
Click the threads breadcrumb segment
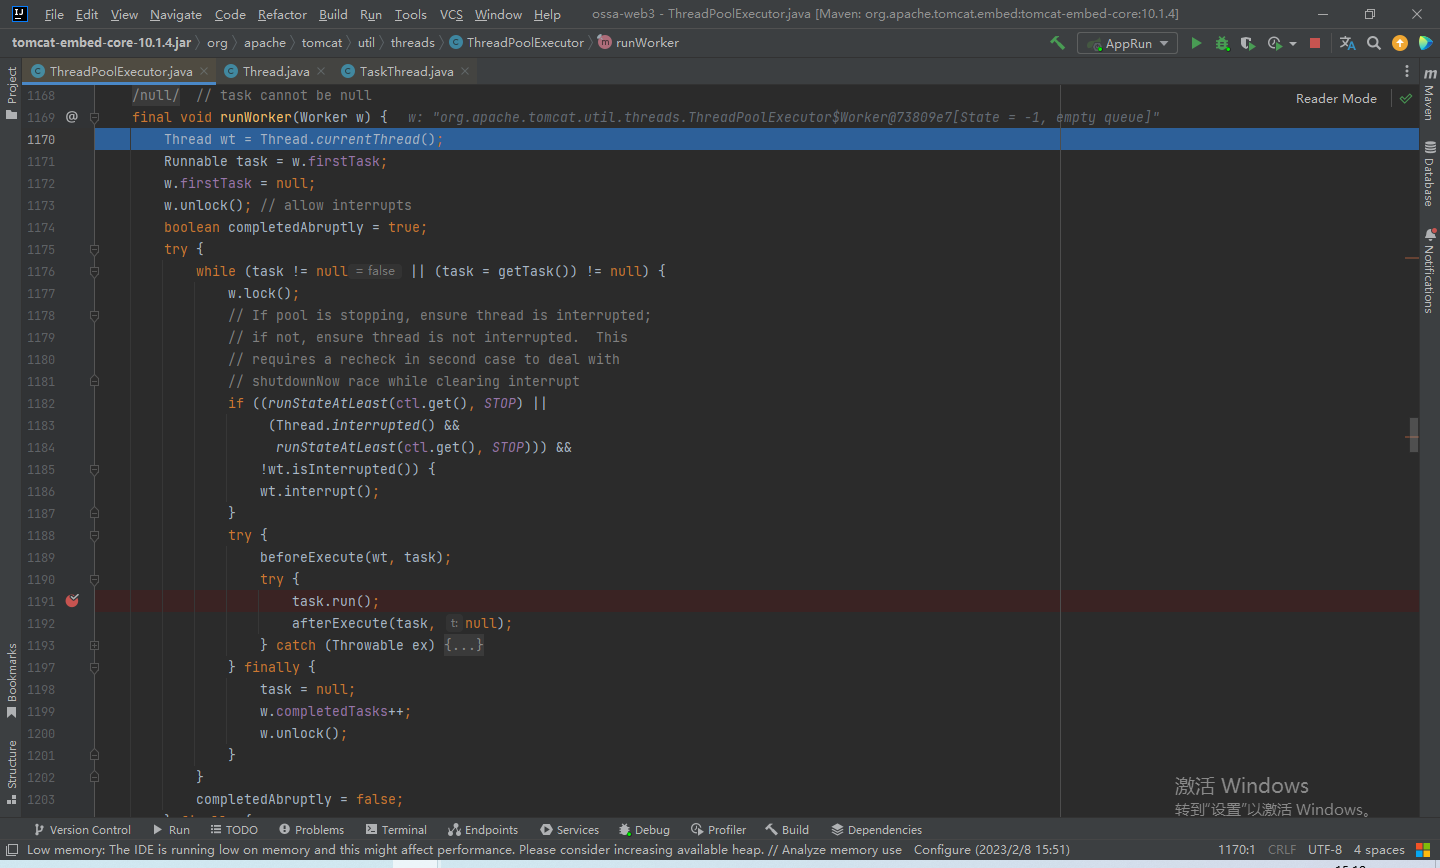coord(412,43)
